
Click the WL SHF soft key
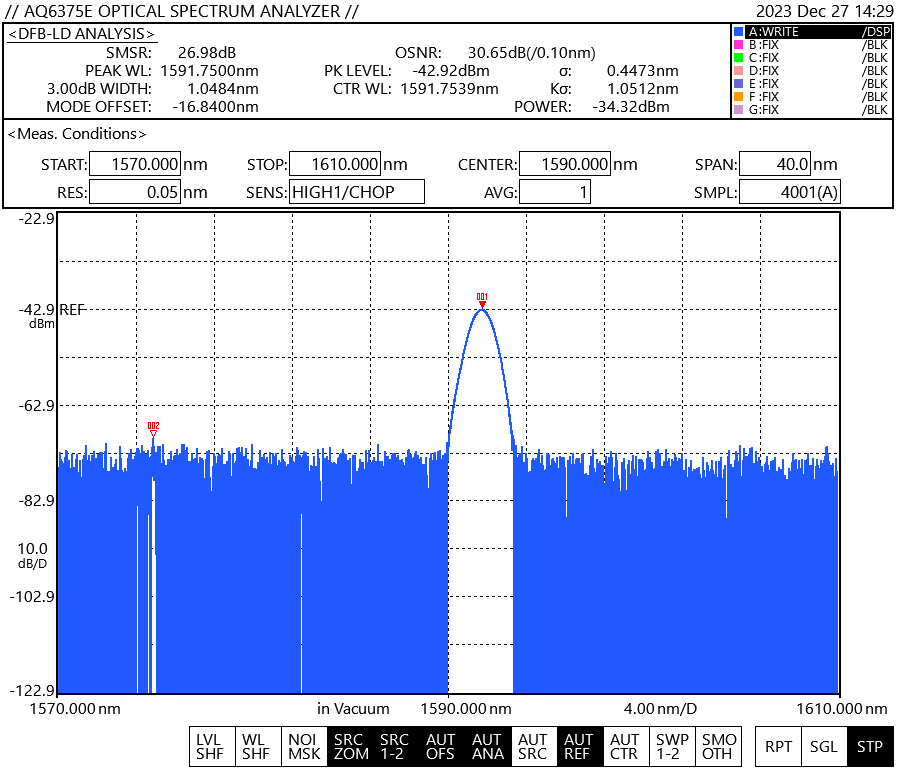click(255, 746)
